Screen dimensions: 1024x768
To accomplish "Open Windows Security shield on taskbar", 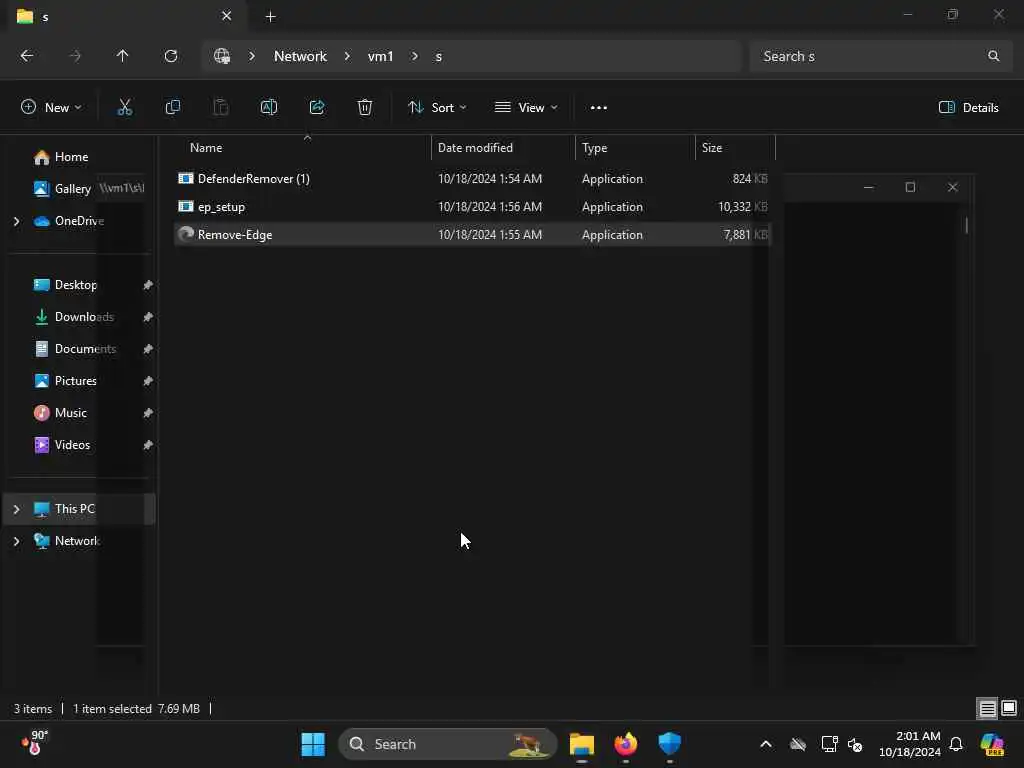I will tap(669, 744).
